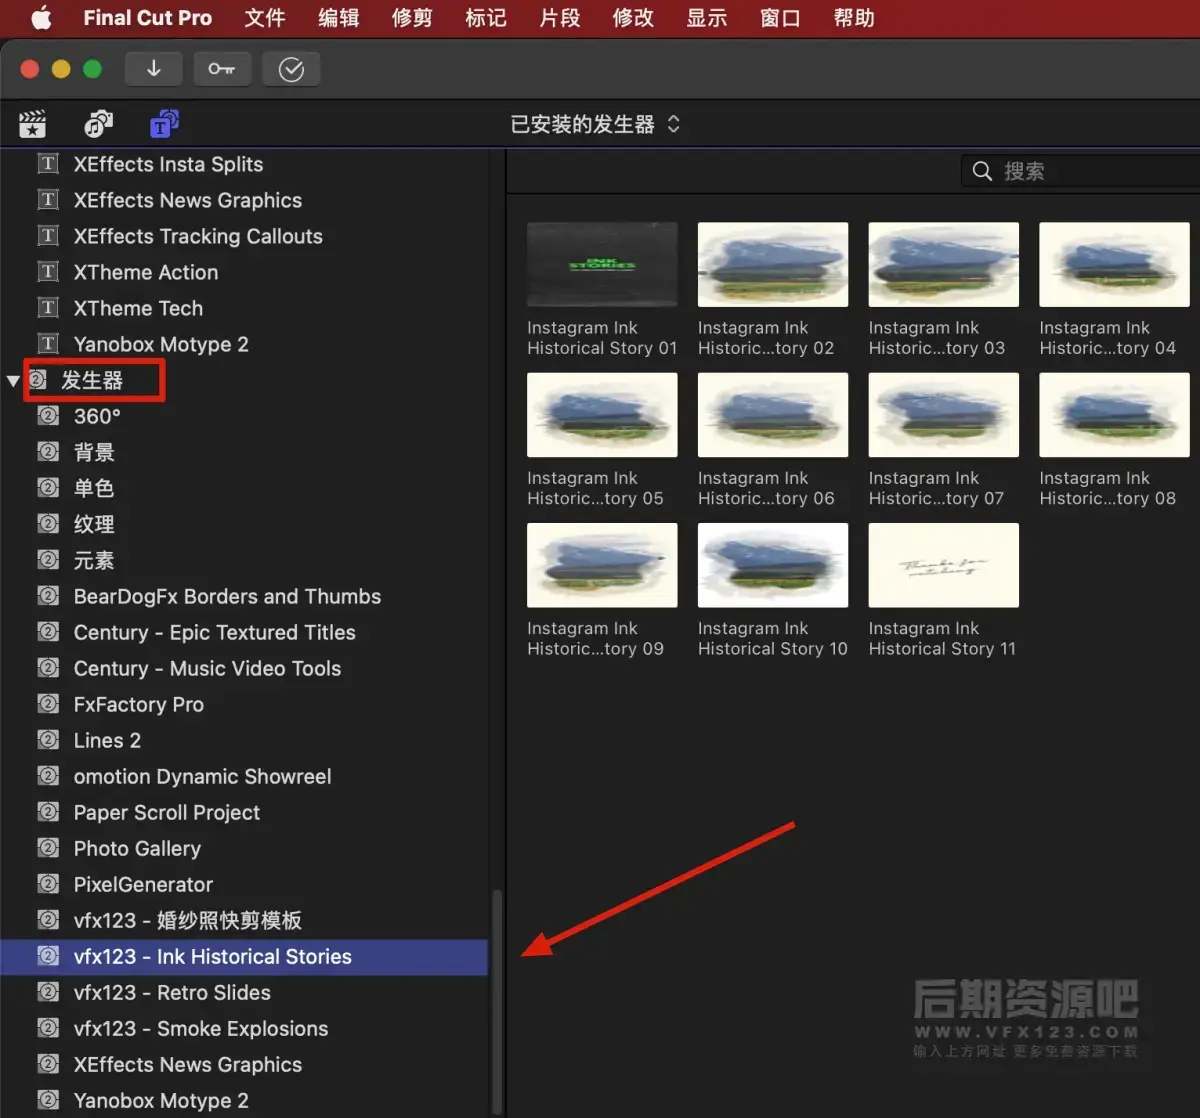The image size is (1200, 1118).
Task: Click the magnifier icon in search field
Action: [983, 171]
